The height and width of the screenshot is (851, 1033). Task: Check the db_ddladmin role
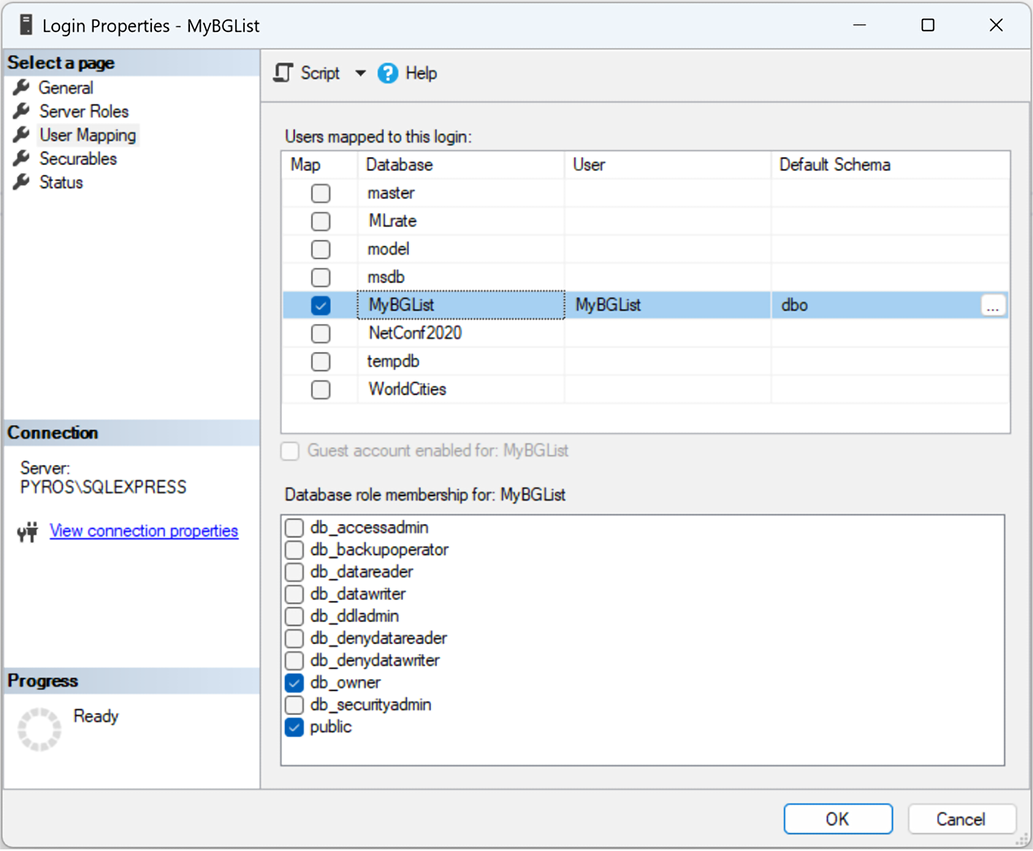coord(294,617)
